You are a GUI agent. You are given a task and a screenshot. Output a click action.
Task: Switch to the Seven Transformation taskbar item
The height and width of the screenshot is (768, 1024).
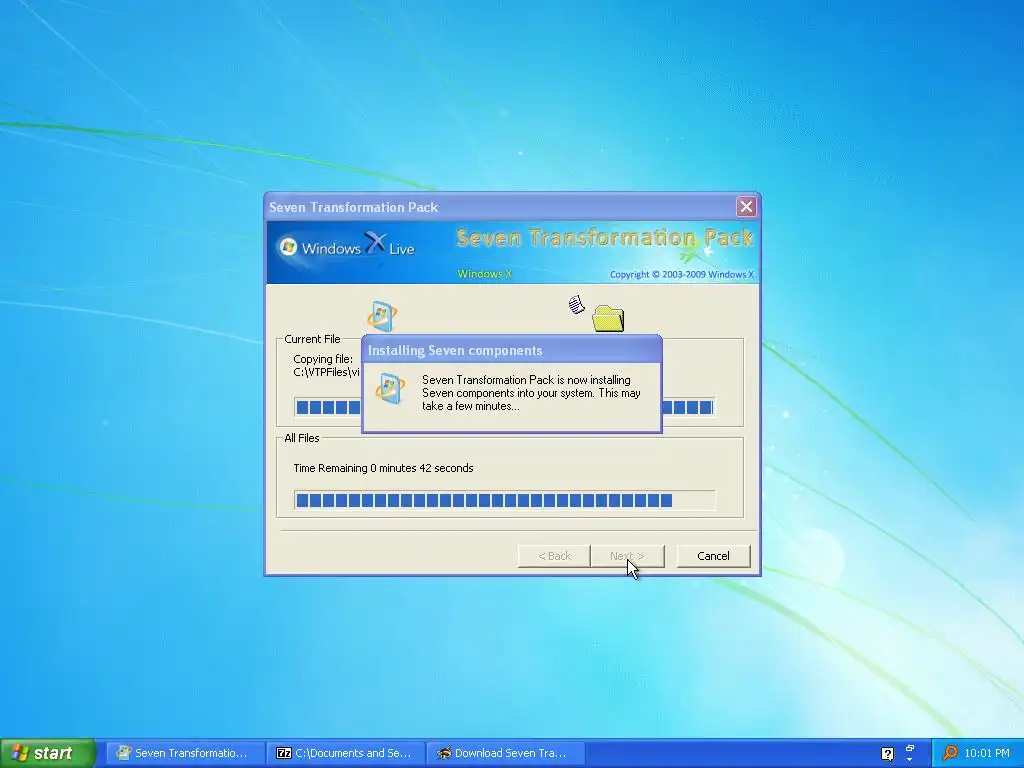pos(184,753)
